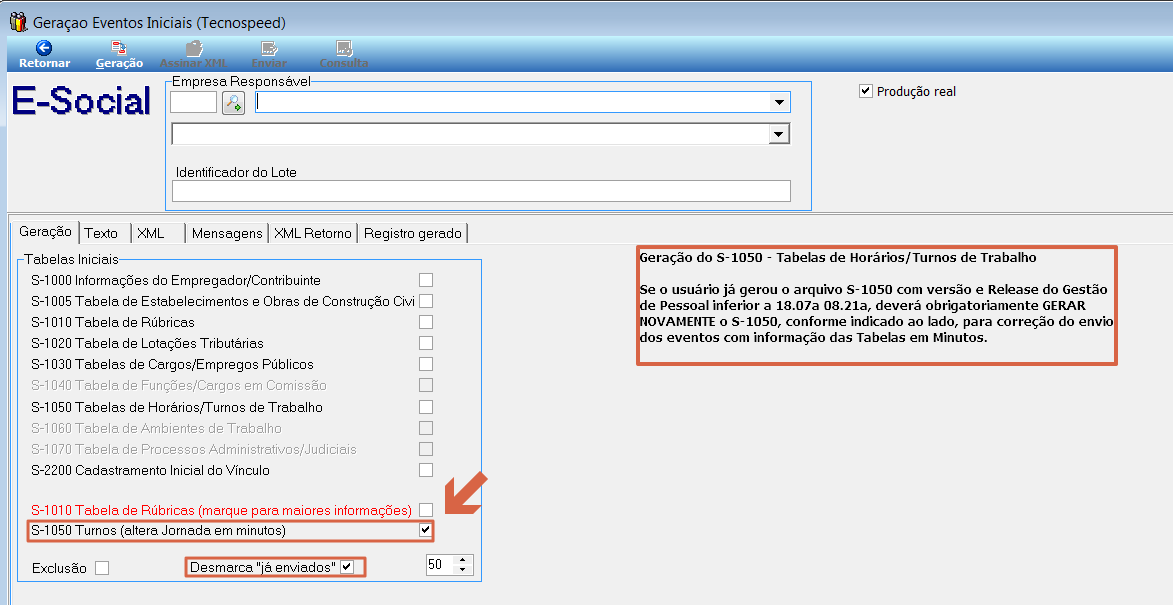Check S-1010 Tabela de Rúbricas red option

[426, 510]
